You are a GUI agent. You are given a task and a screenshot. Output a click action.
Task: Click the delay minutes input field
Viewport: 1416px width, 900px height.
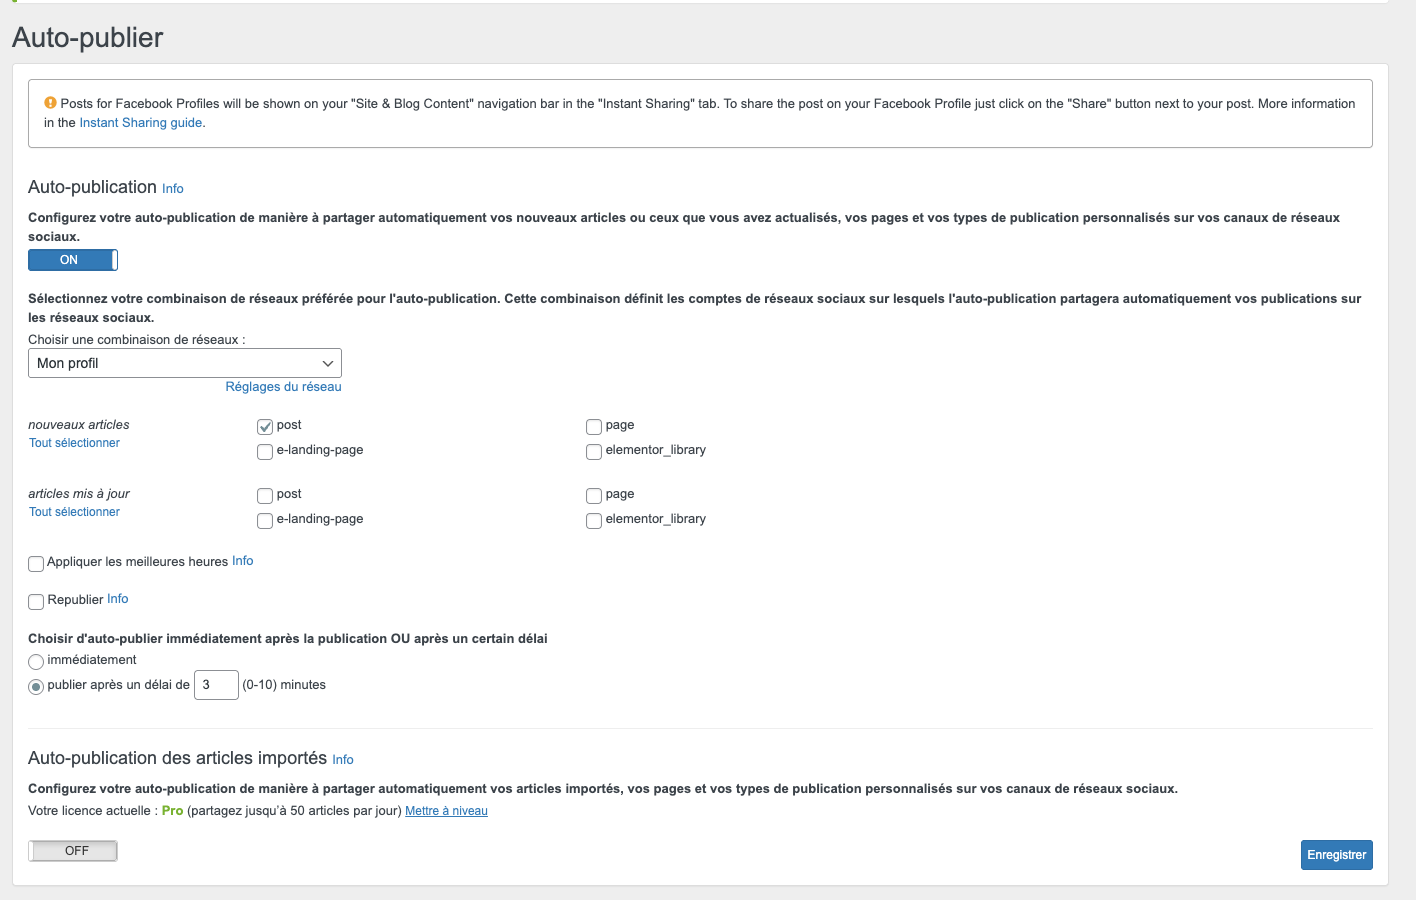coord(216,685)
